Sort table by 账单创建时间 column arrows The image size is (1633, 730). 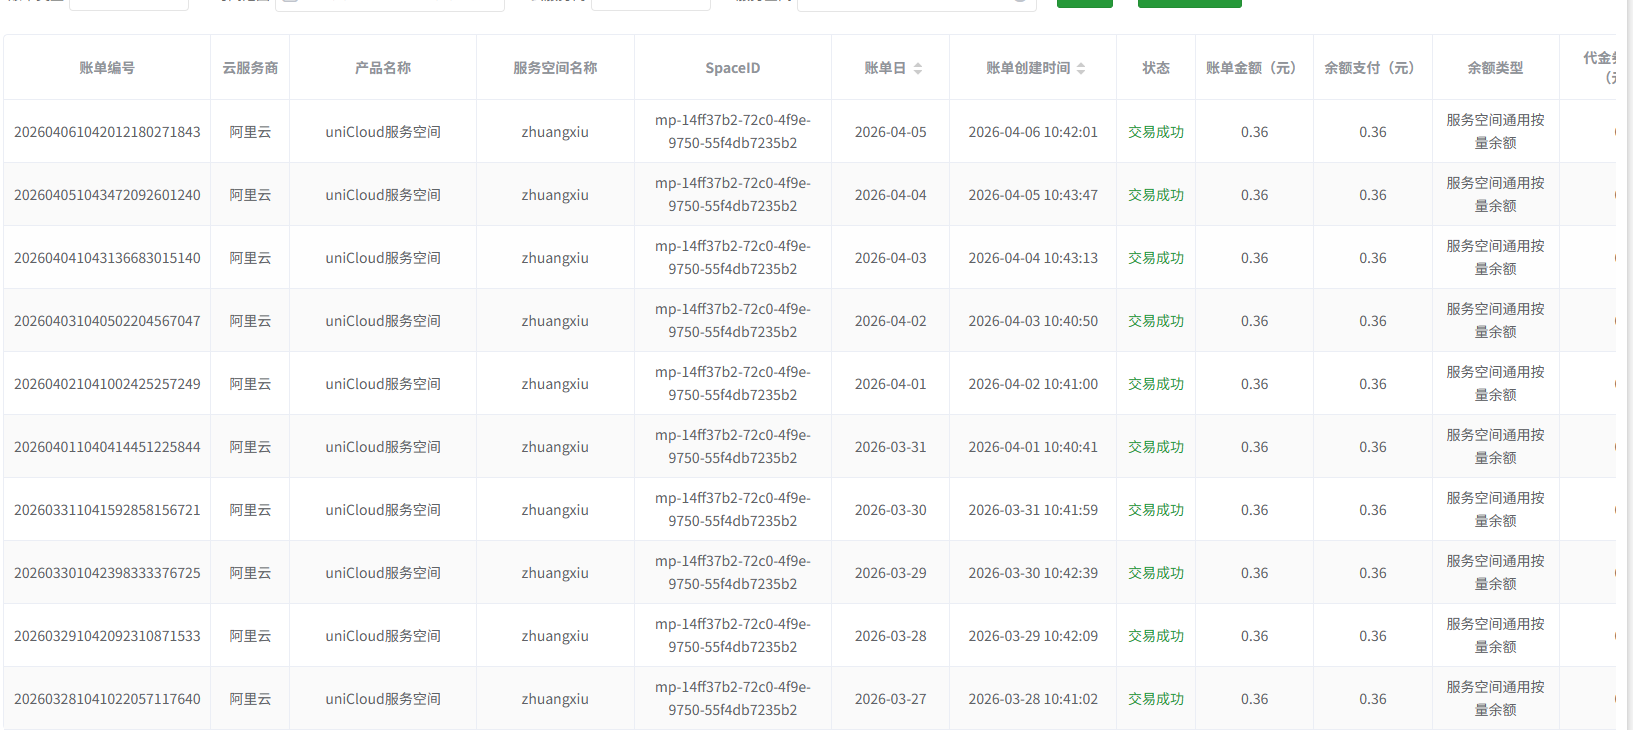pyautogui.click(x=1080, y=68)
